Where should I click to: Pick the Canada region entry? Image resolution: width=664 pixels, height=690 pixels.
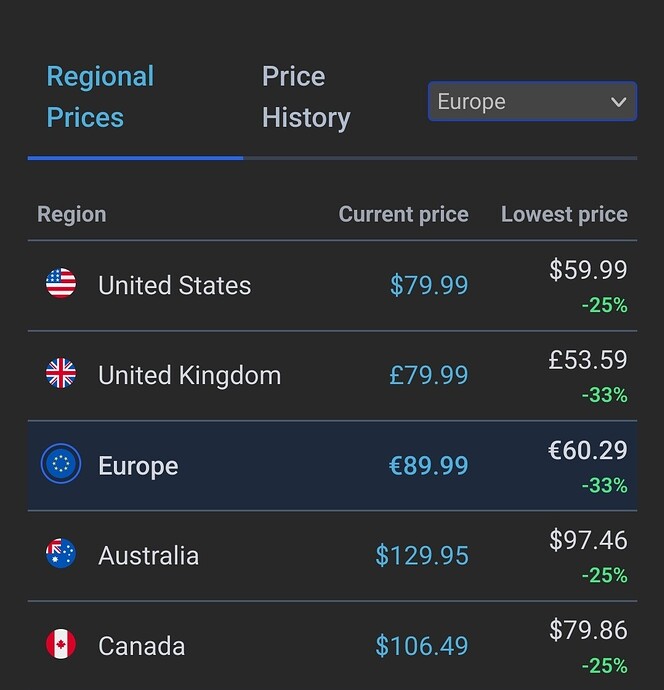(332, 646)
